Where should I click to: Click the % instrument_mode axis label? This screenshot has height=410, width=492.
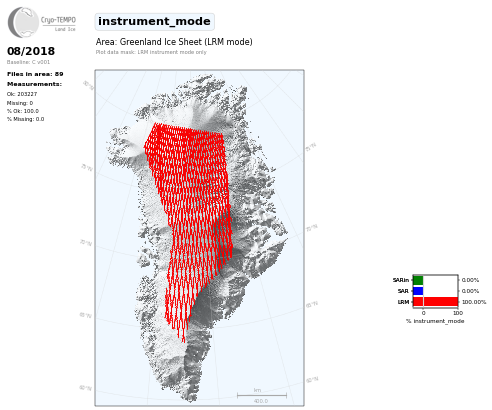[x=435, y=321]
